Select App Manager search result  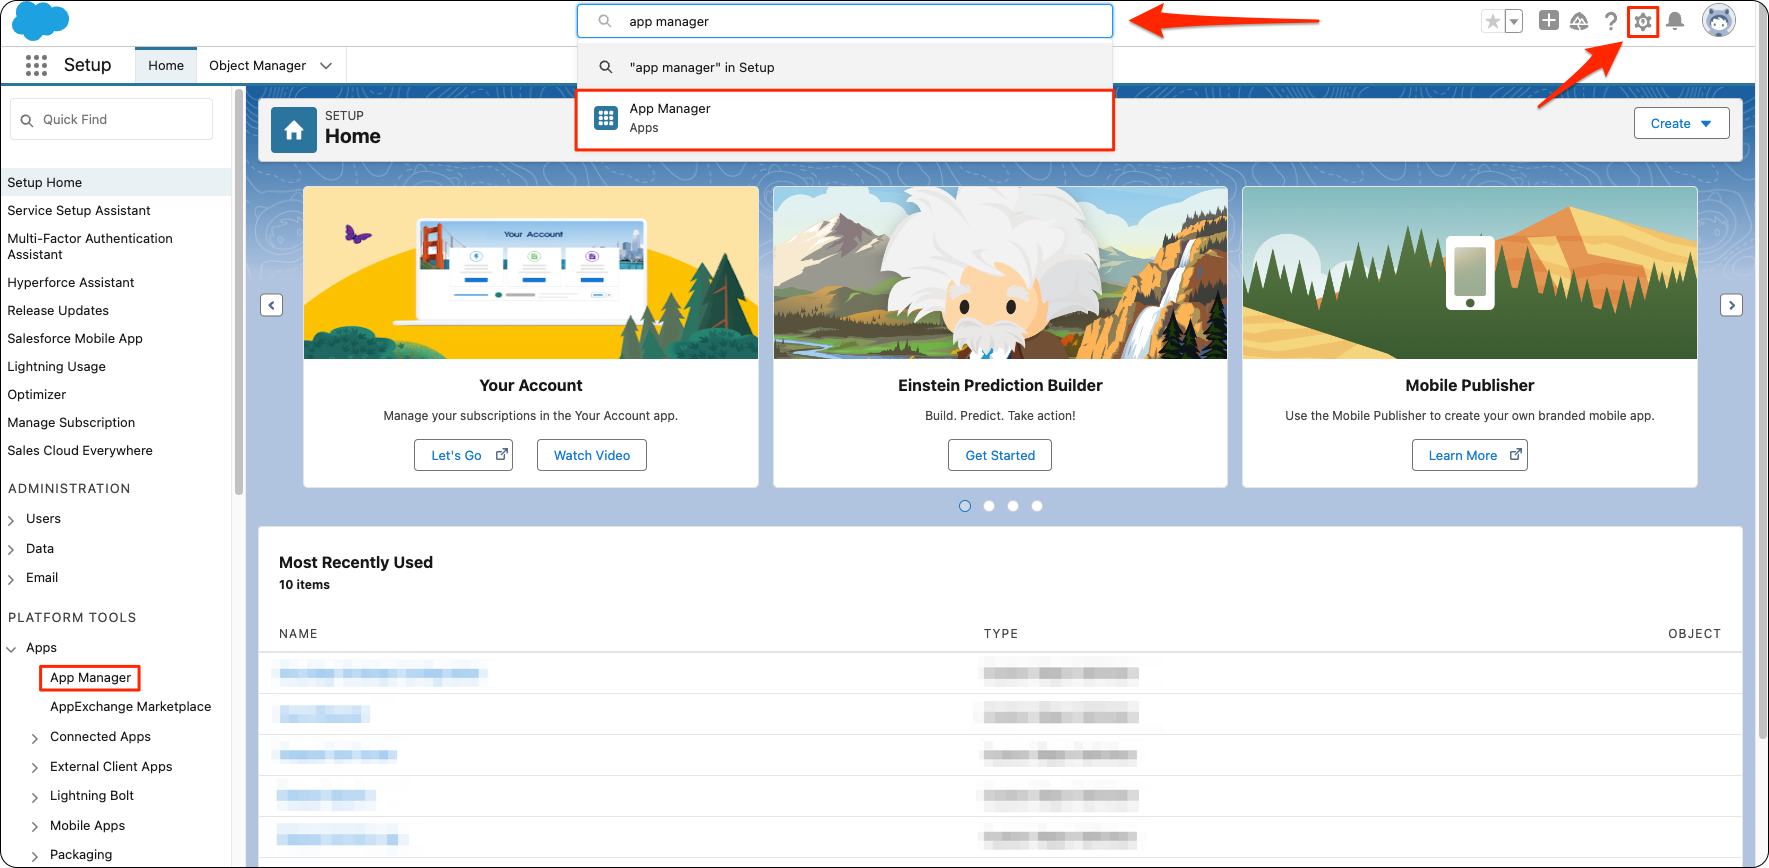point(845,120)
